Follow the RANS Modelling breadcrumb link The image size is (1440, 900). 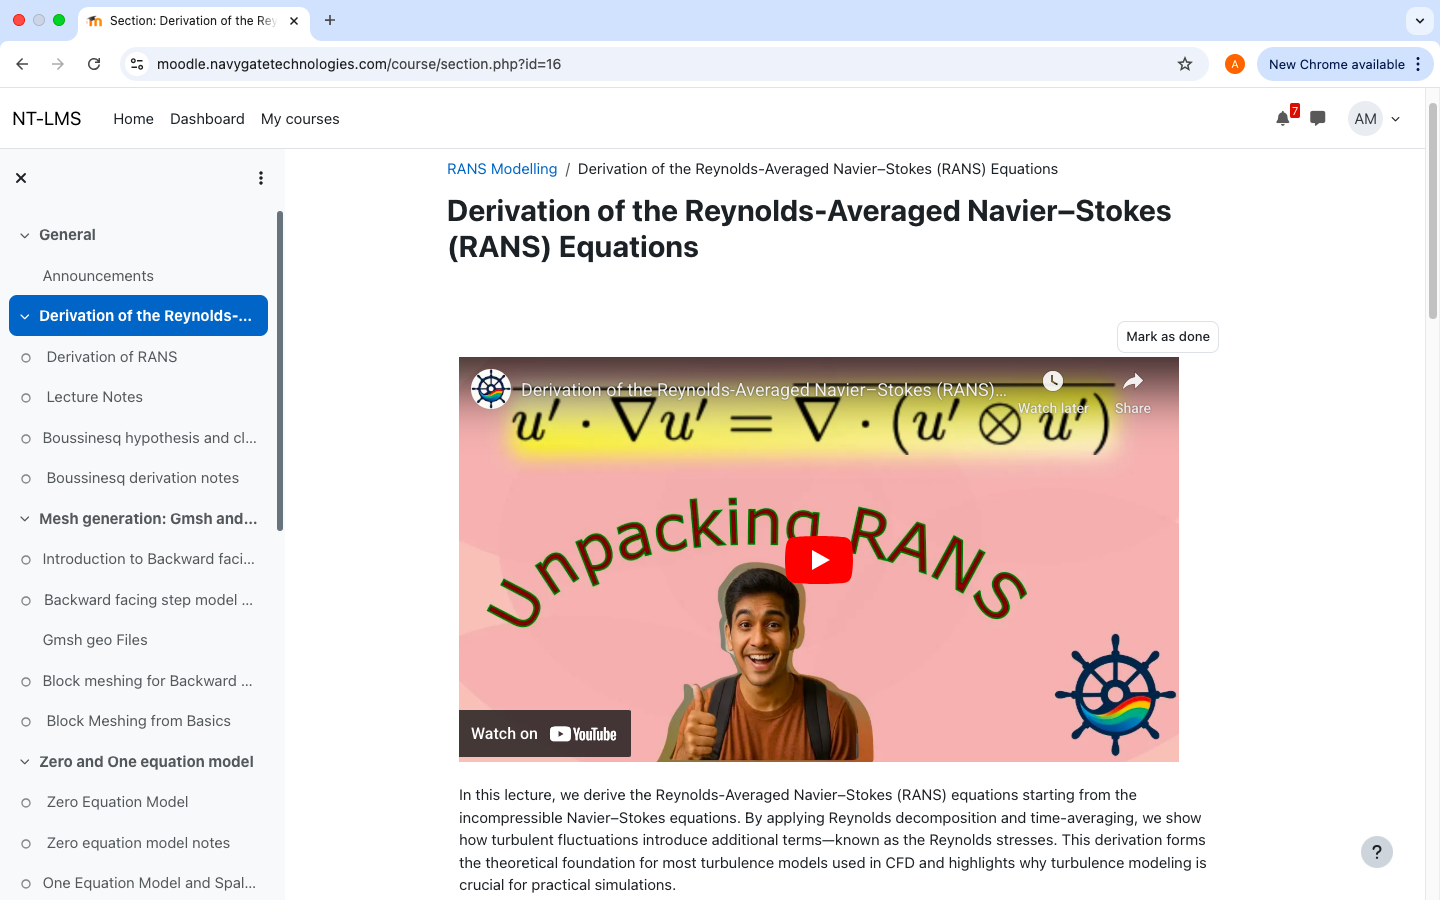pos(502,169)
